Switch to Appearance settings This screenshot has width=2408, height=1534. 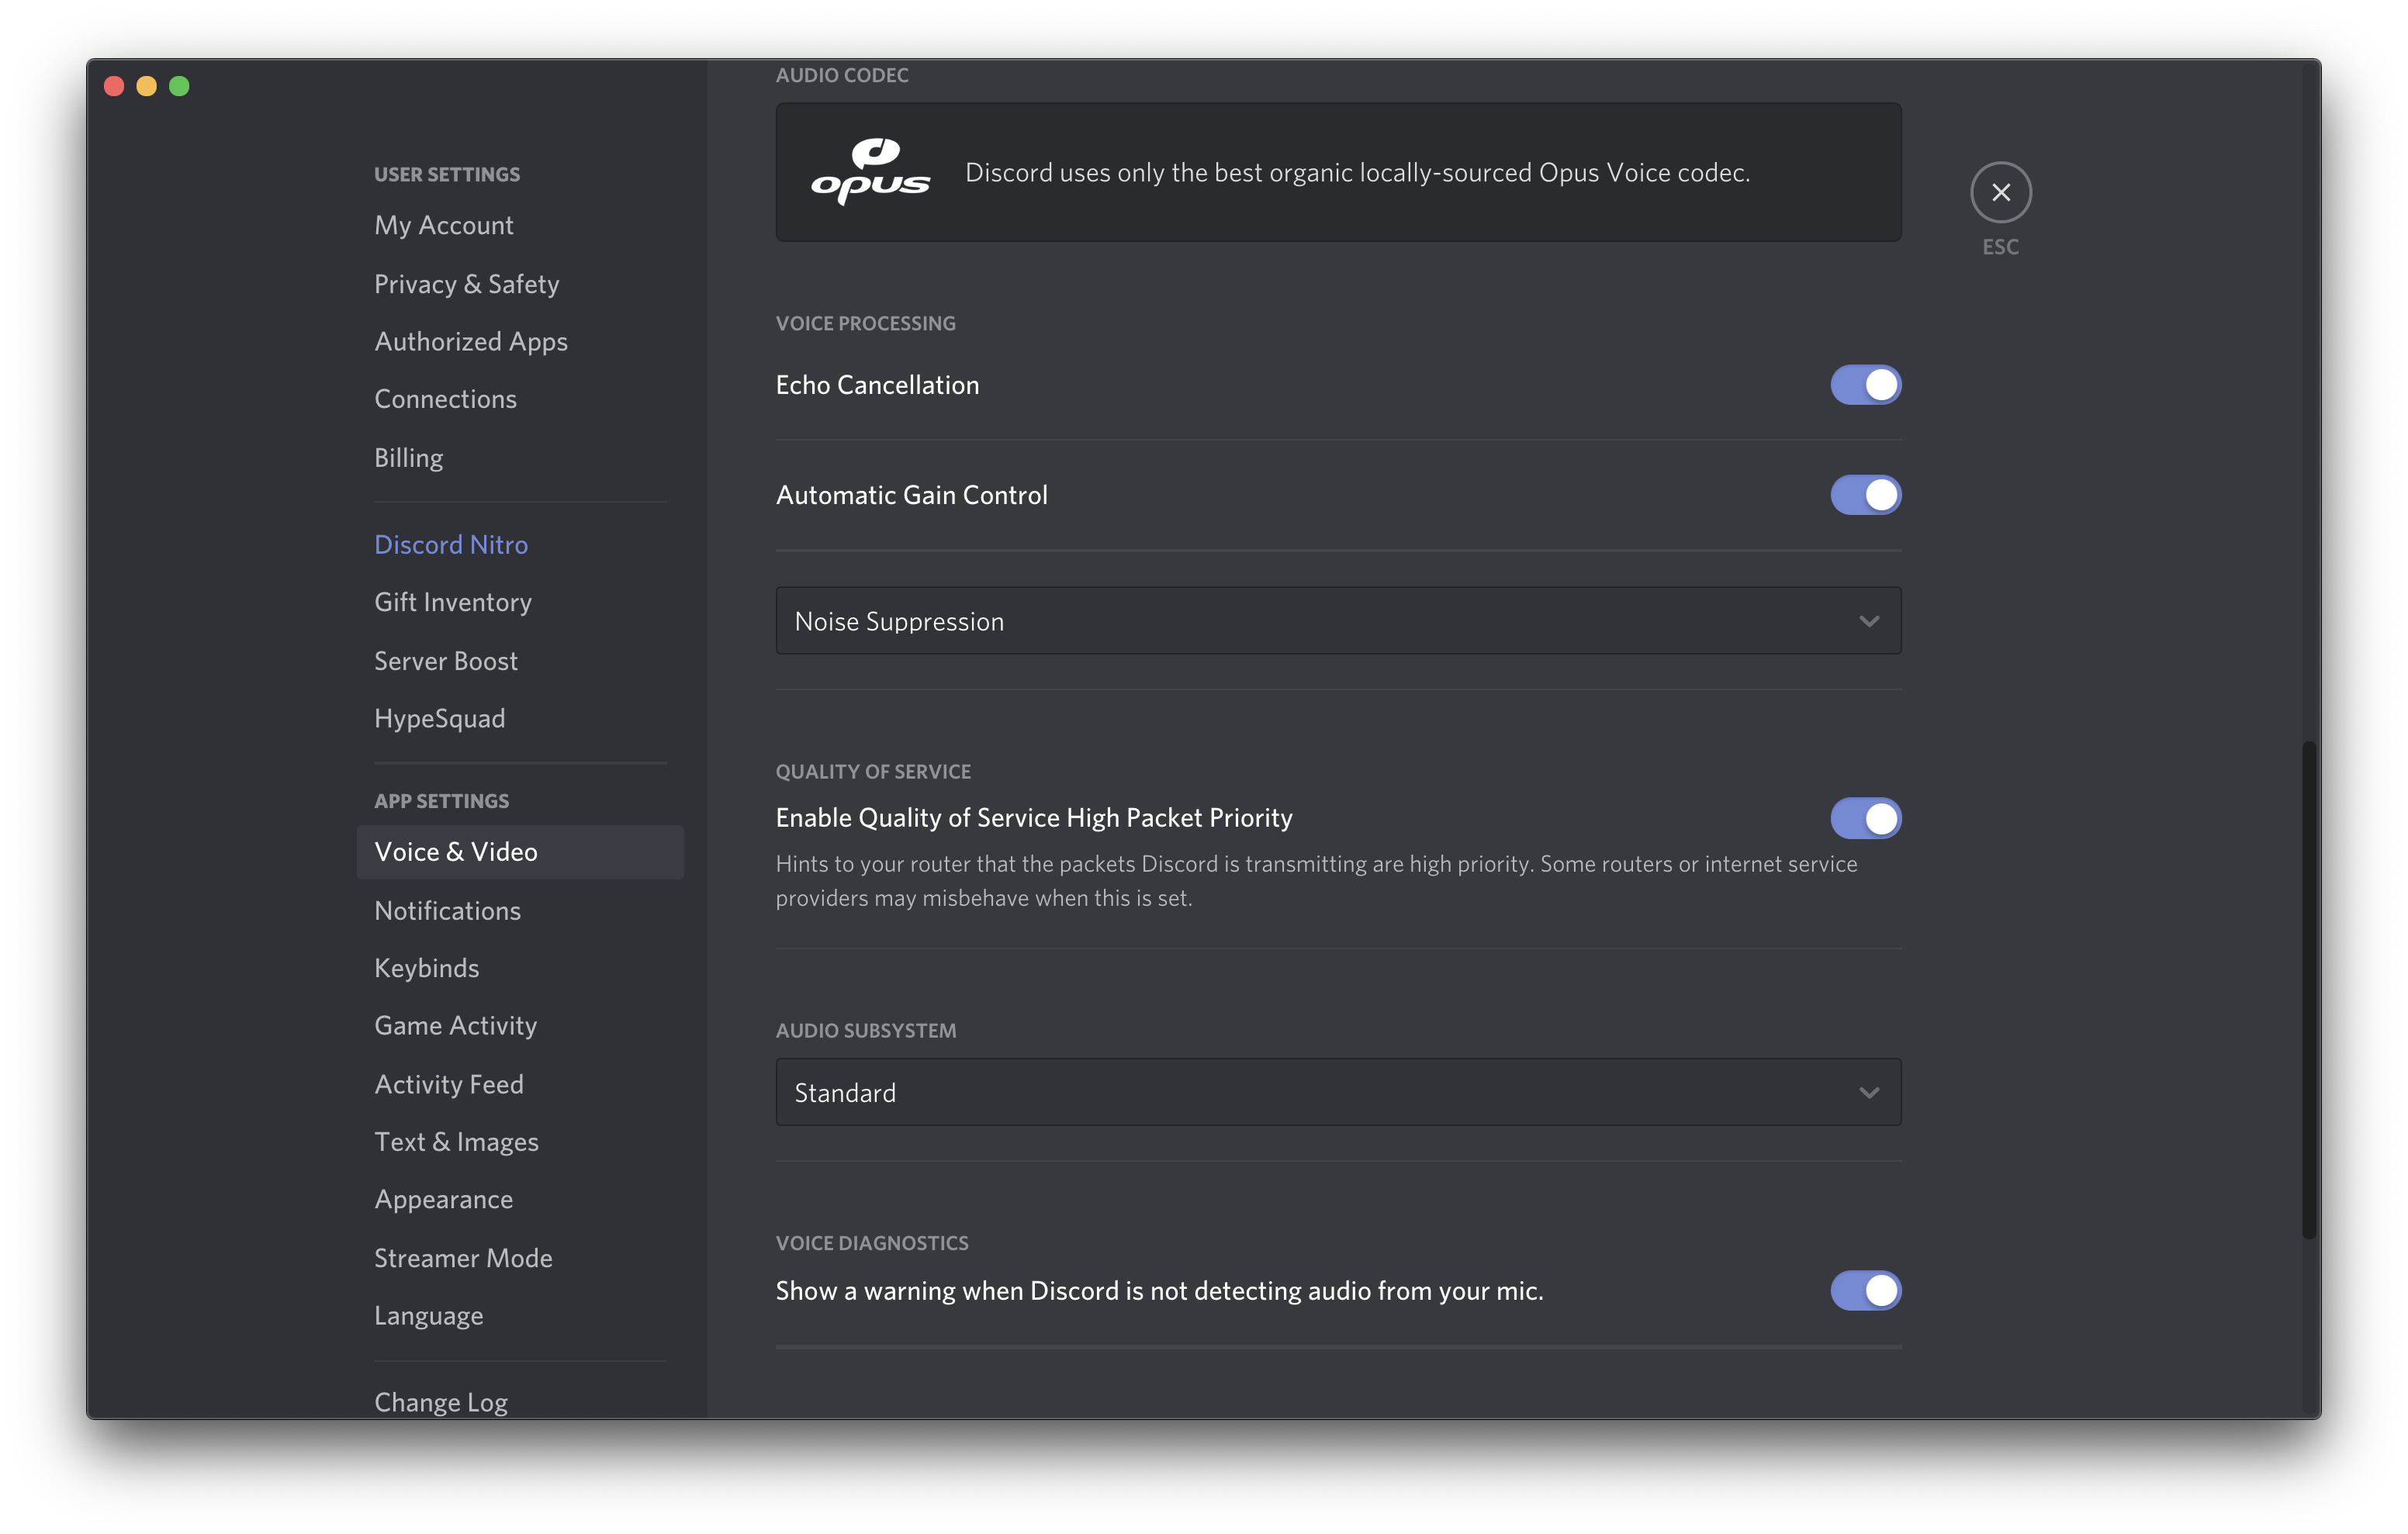coord(443,1199)
